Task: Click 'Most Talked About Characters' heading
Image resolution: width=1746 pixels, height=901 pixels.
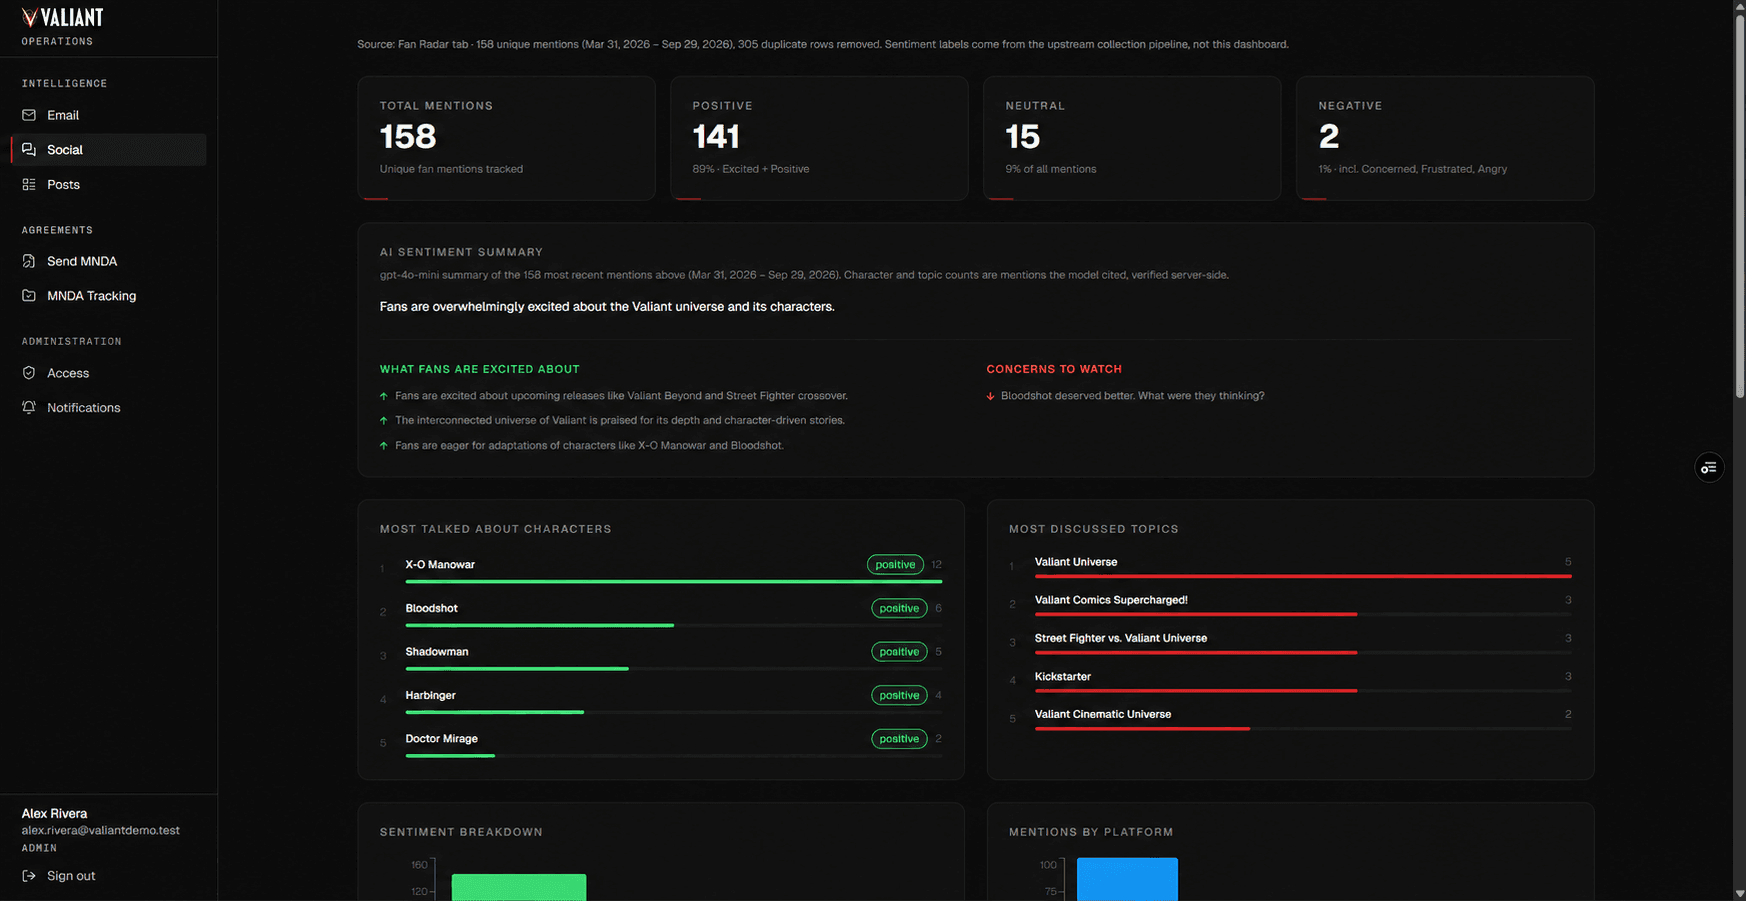Action: (495, 529)
